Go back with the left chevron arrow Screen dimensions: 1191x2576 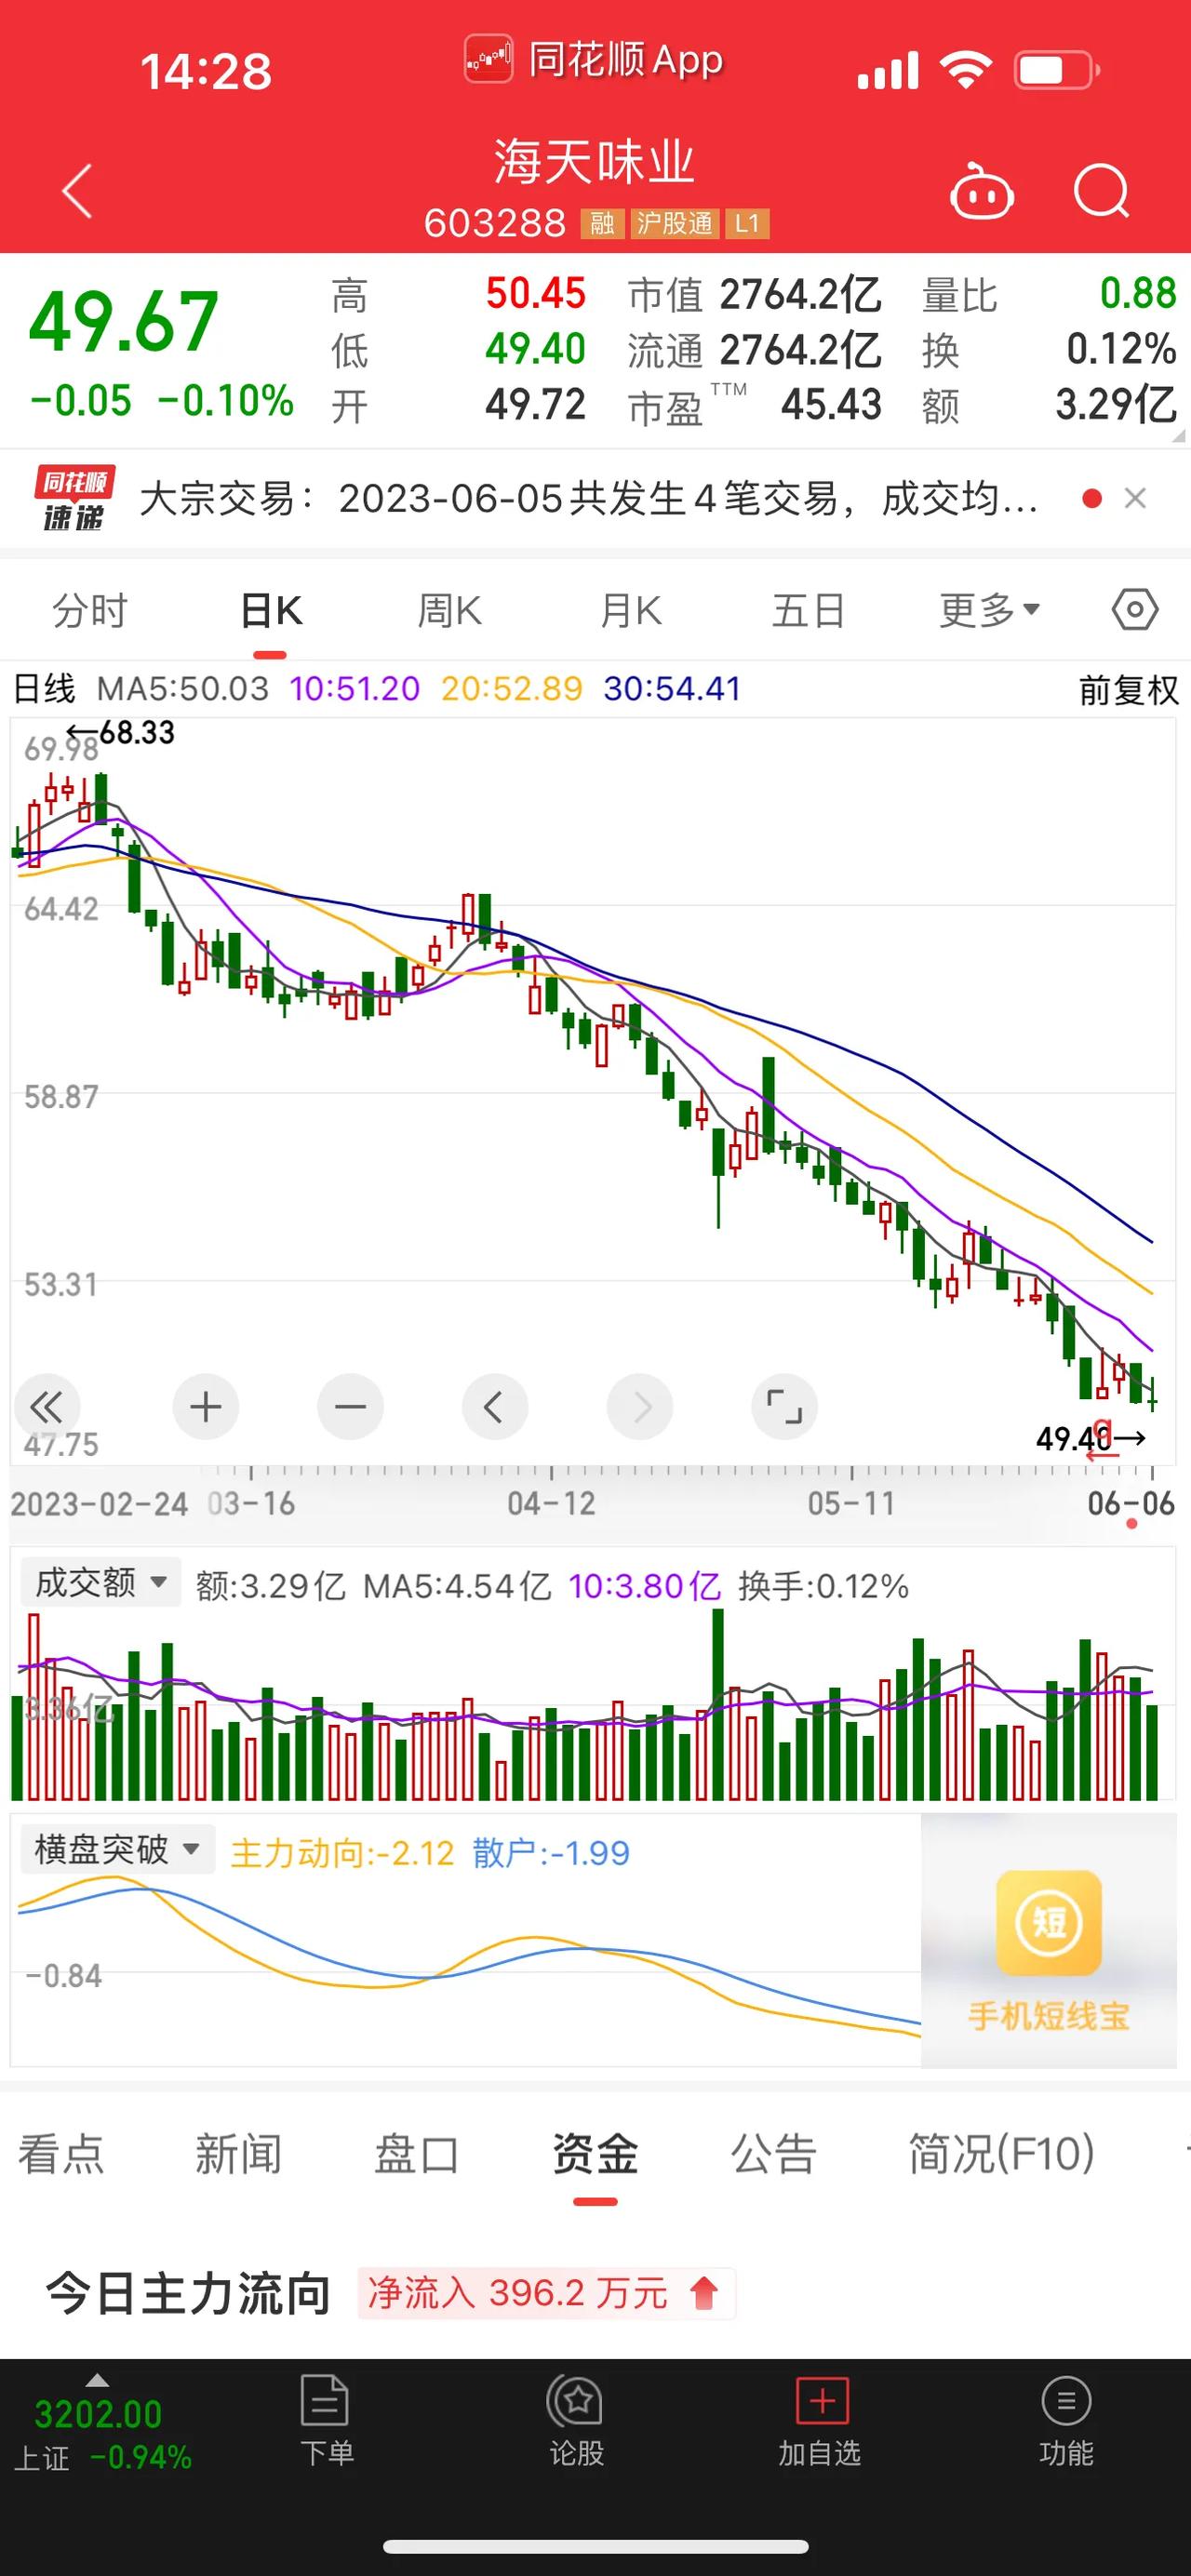pos(77,190)
